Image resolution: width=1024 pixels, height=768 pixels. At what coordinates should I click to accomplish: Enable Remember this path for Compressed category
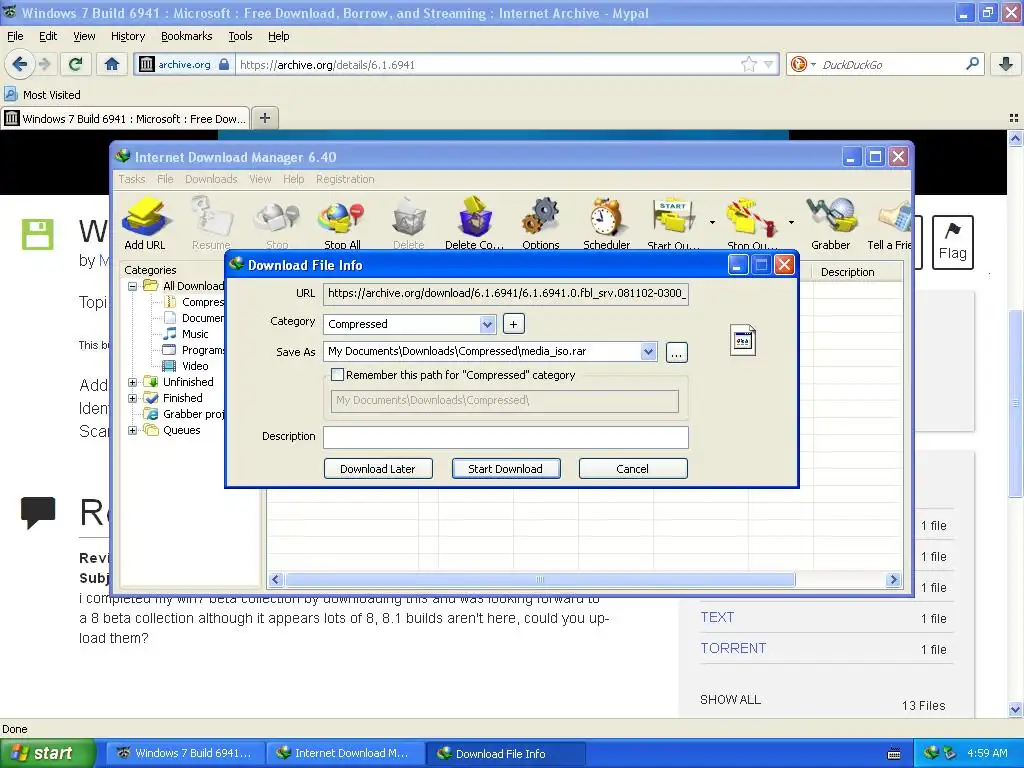point(338,375)
